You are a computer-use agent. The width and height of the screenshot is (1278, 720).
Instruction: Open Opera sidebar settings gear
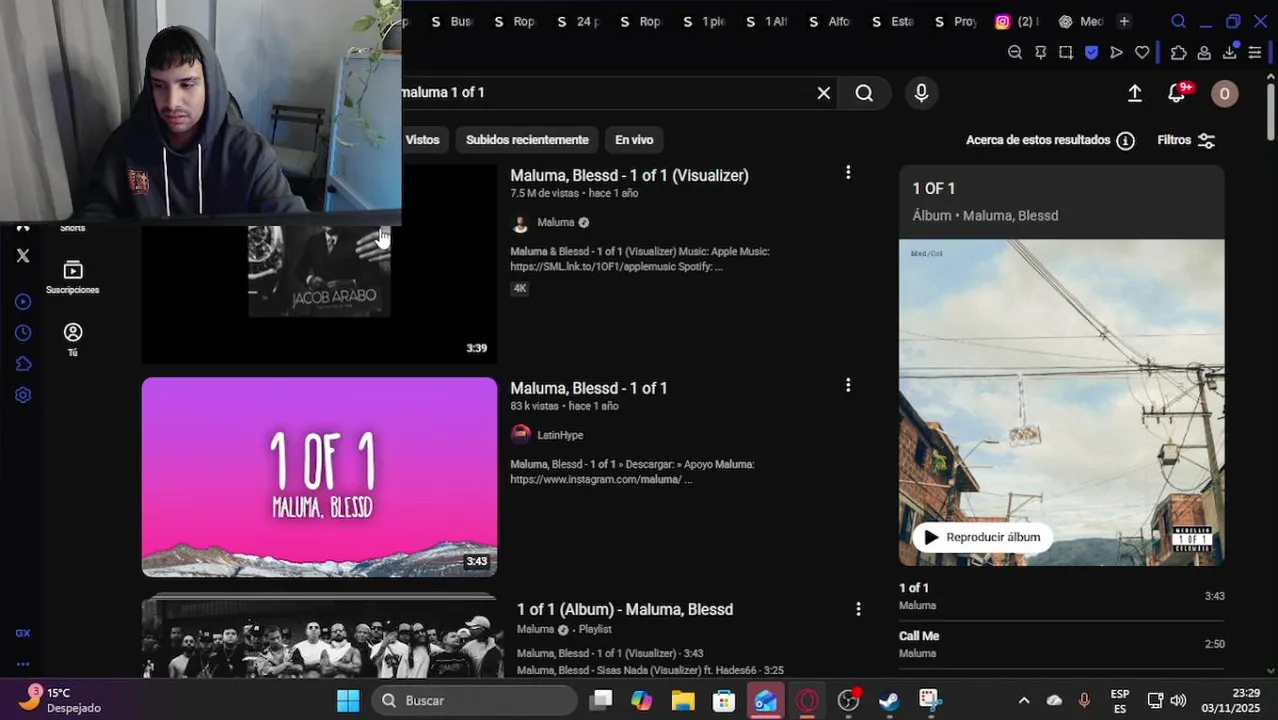(x=23, y=395)
